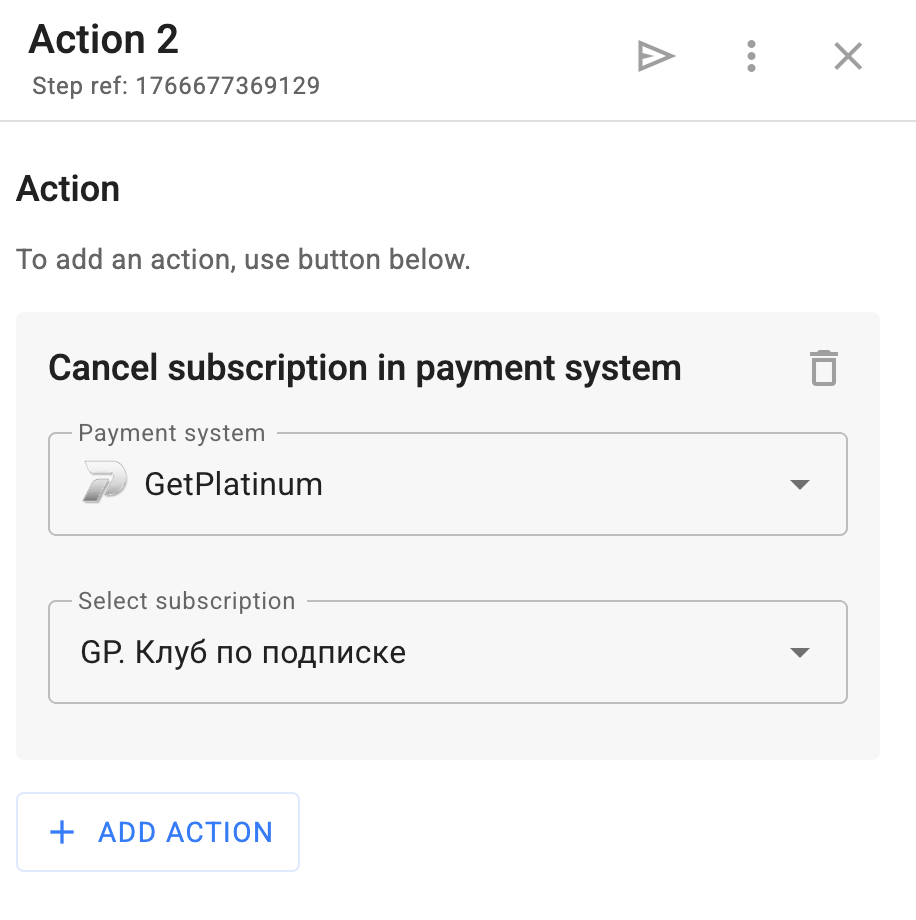Screen dimensions: 916x920
Task: Click the Action section heading
Action: pyautogui.click(x=68, y=189)
